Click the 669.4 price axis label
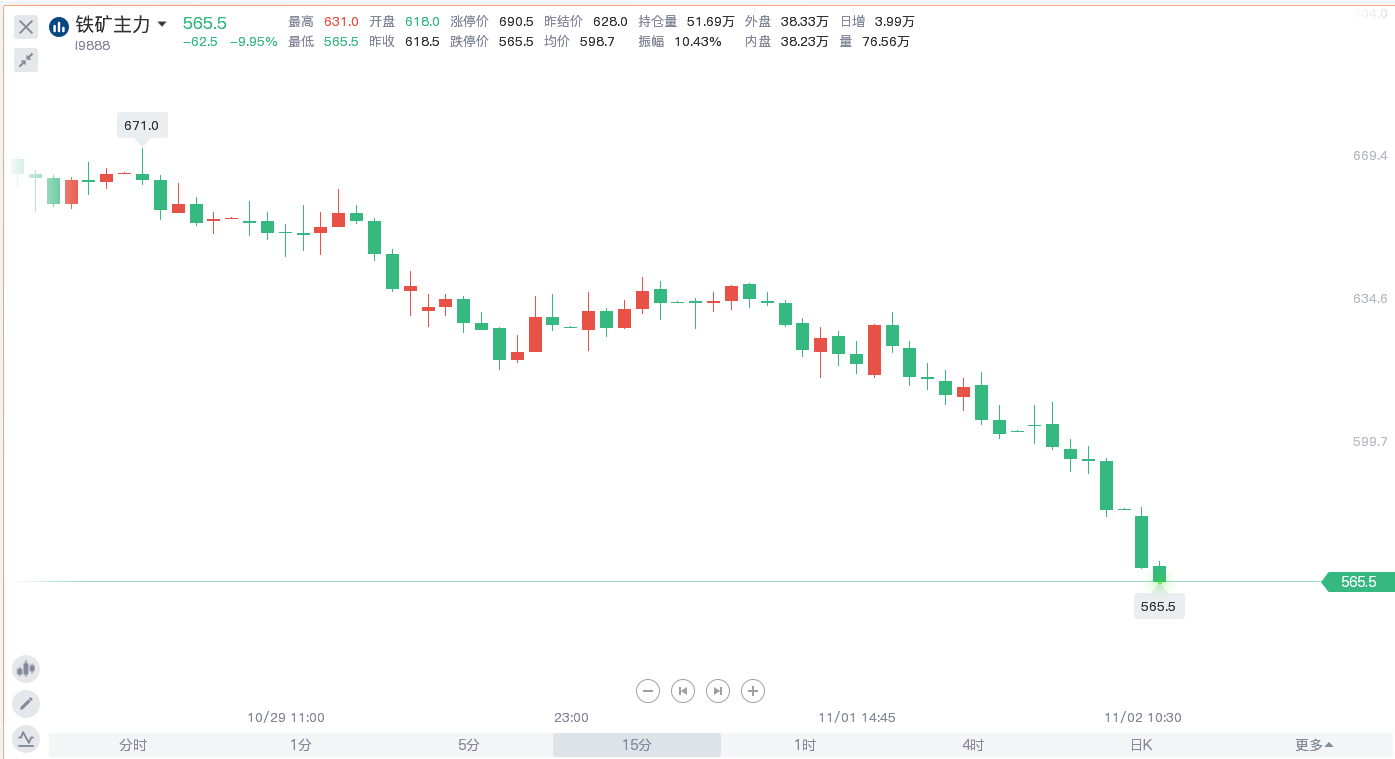This screenshot has height=759, width=1395. click(1369, 156)
